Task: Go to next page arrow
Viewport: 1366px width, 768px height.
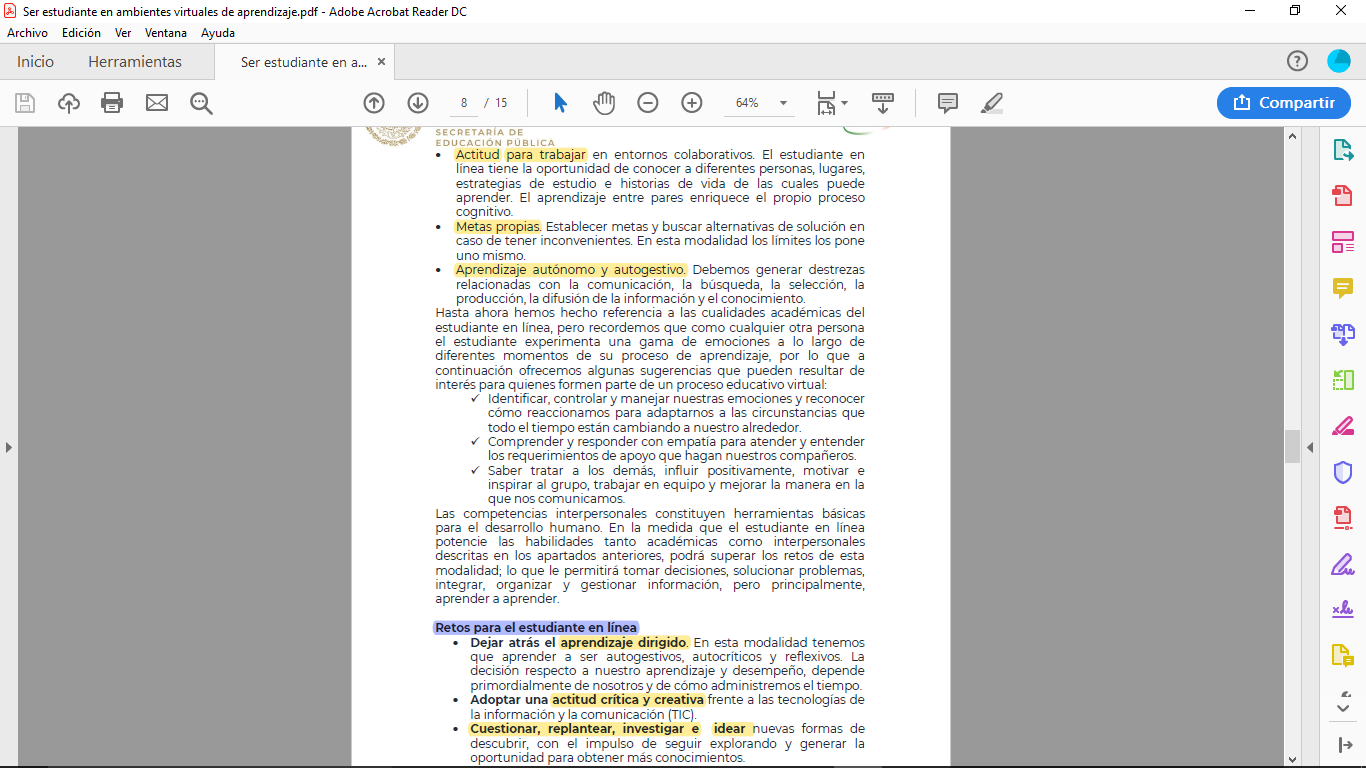Action: [418, 103]
